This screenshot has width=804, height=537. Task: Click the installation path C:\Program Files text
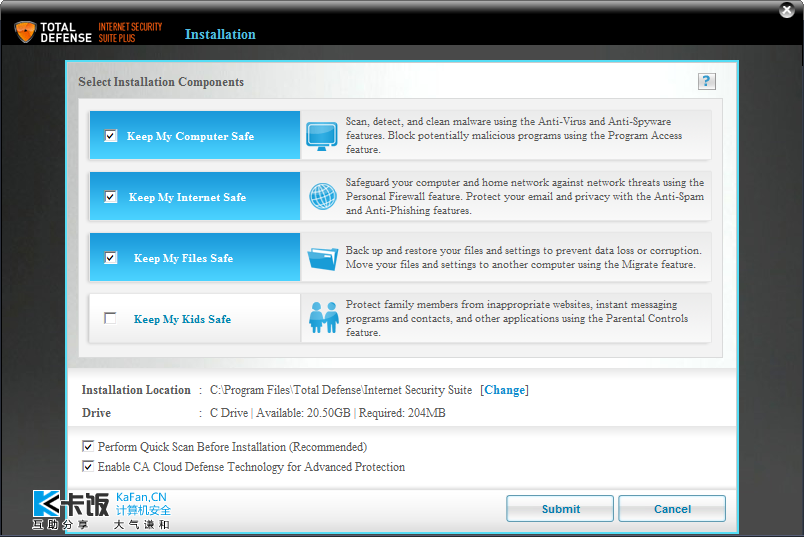(340, 390)
